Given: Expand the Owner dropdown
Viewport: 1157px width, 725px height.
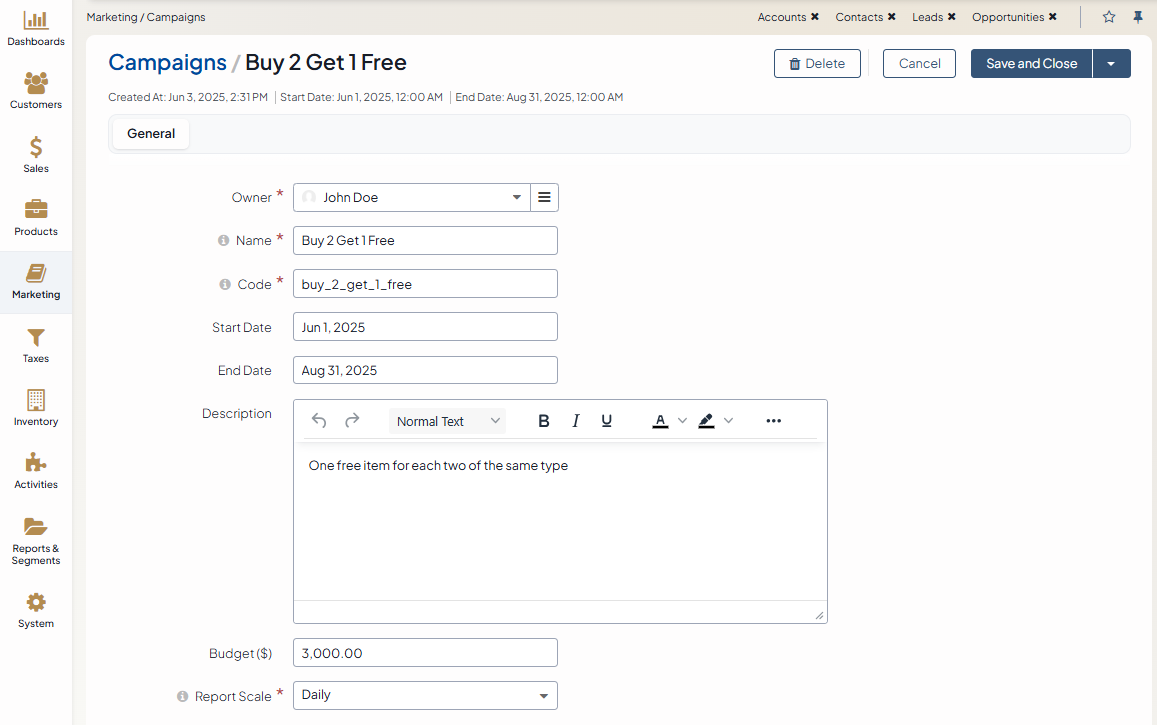Looking at the screenshot, I should pyautogui.click(x=516, y=198).
